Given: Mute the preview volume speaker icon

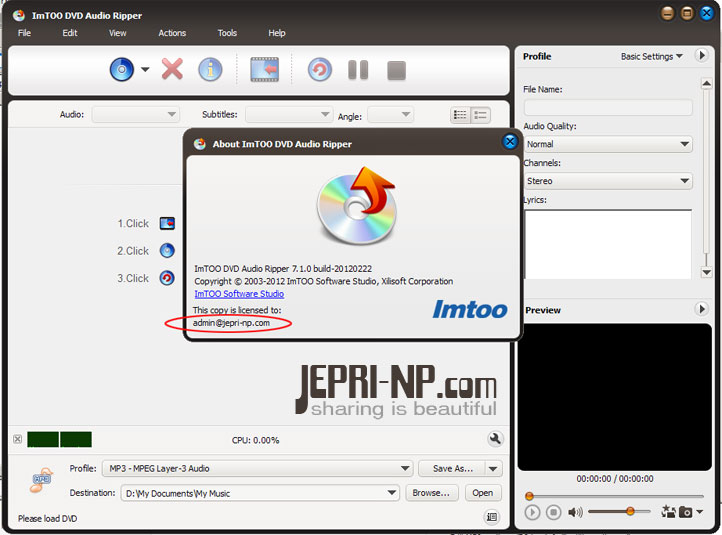Looking at the screenshot, I should (575, 512).
